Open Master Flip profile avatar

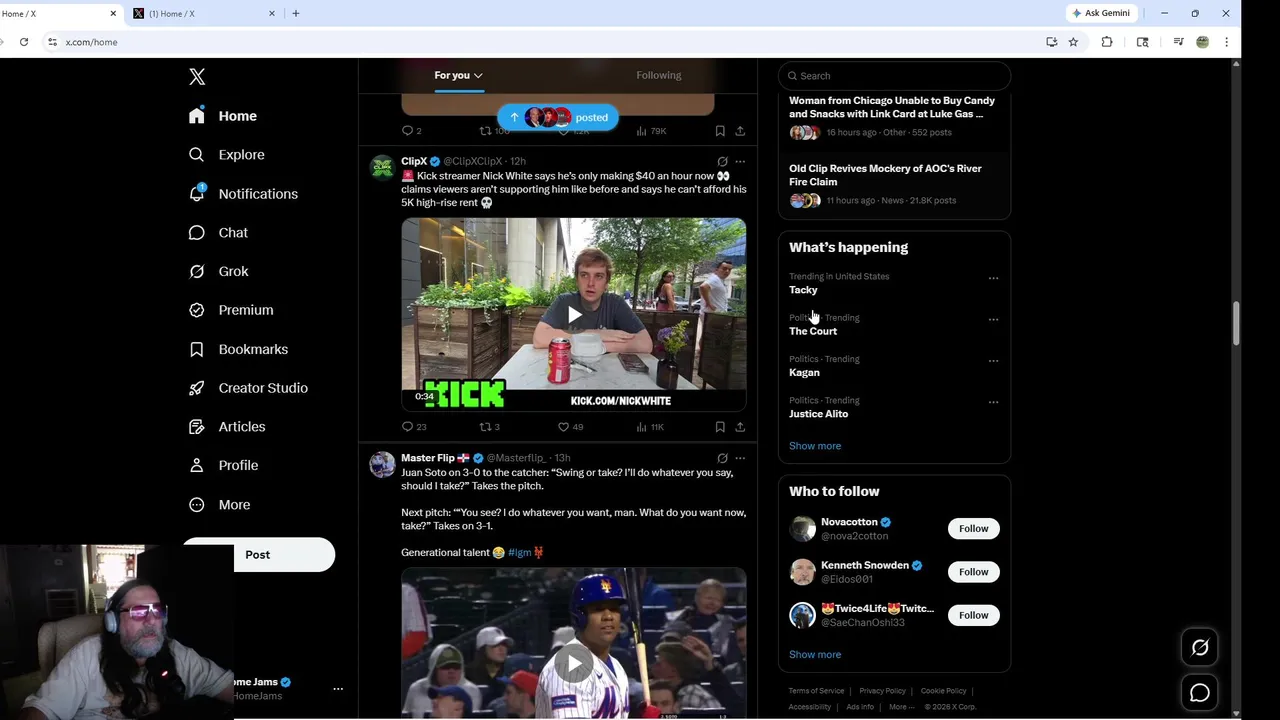[382, 465]
